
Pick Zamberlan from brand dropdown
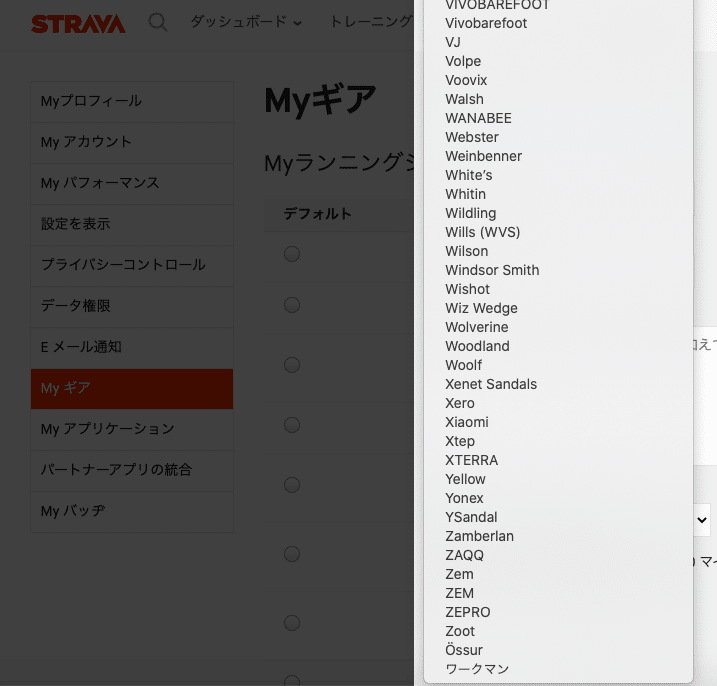point(558,536)
